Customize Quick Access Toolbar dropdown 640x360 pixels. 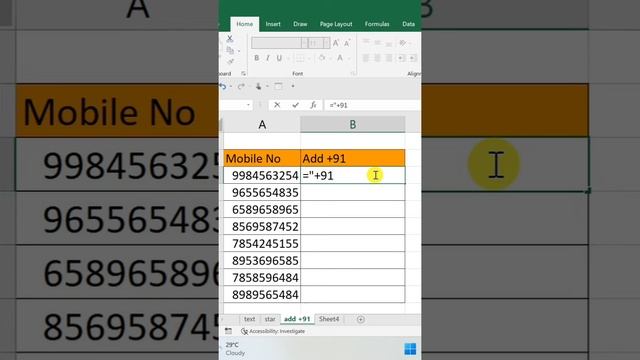293,86
